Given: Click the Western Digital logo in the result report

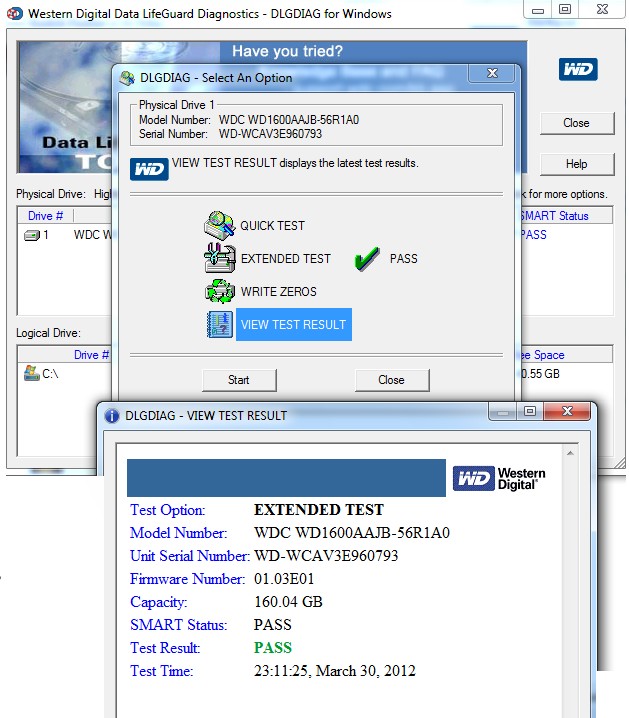Looking at the screenshot, I should (499, 479).
